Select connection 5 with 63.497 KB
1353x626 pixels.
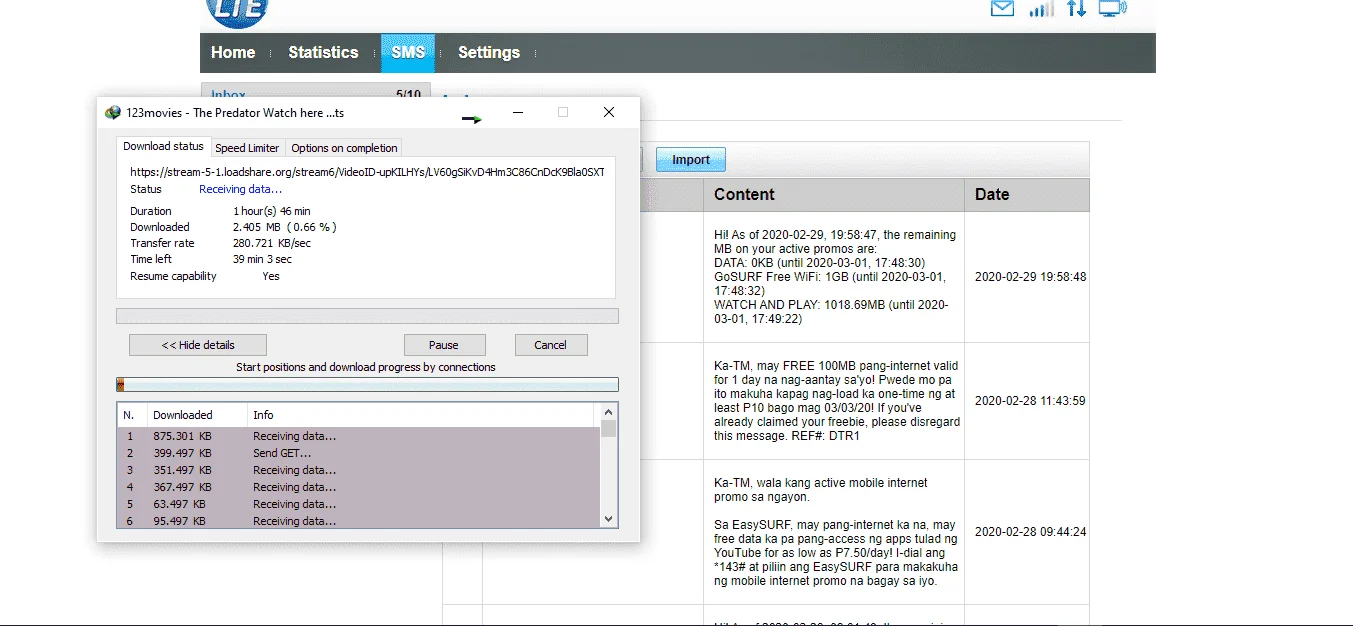[x=358, y=504]
